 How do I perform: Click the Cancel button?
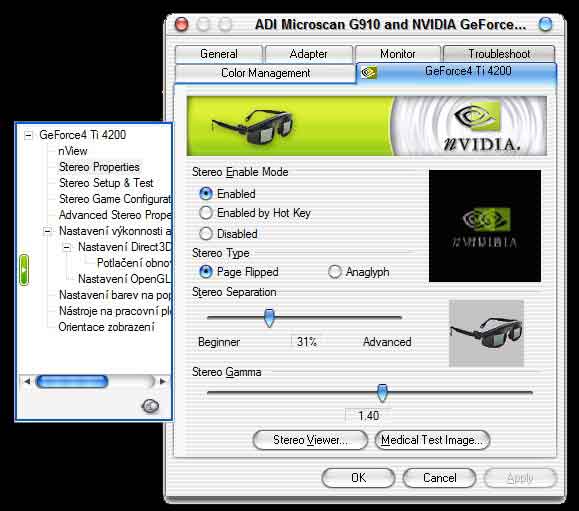(x=439, y=478)
